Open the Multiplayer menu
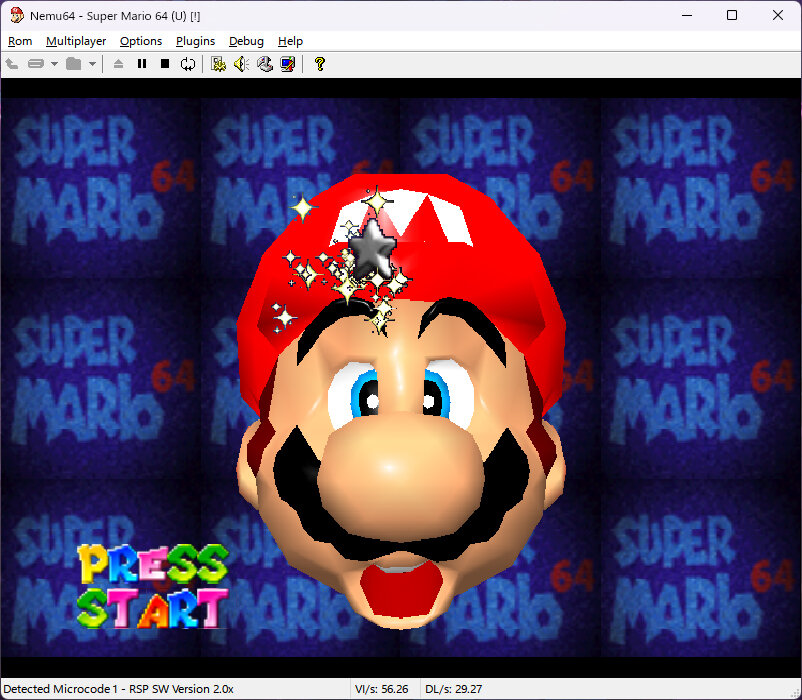 [x=76, y=41]
